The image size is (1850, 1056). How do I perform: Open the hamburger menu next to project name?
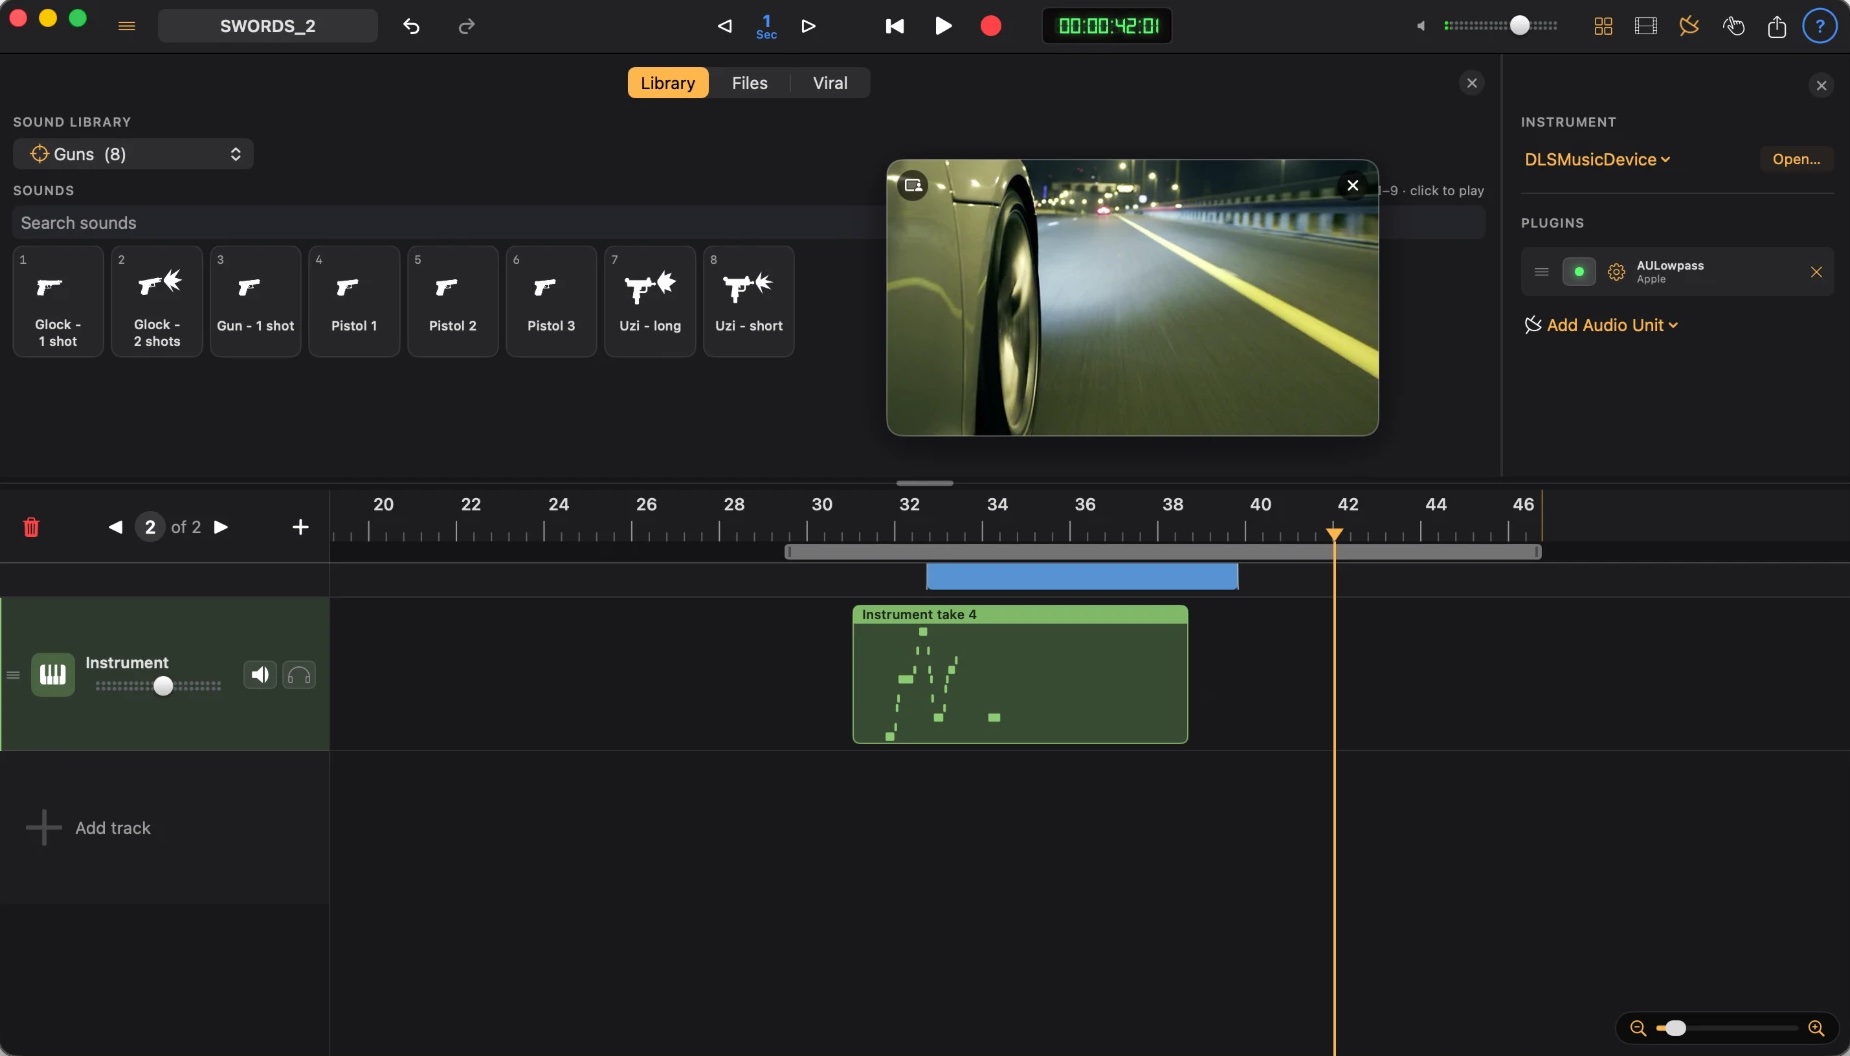click(127, 26)
